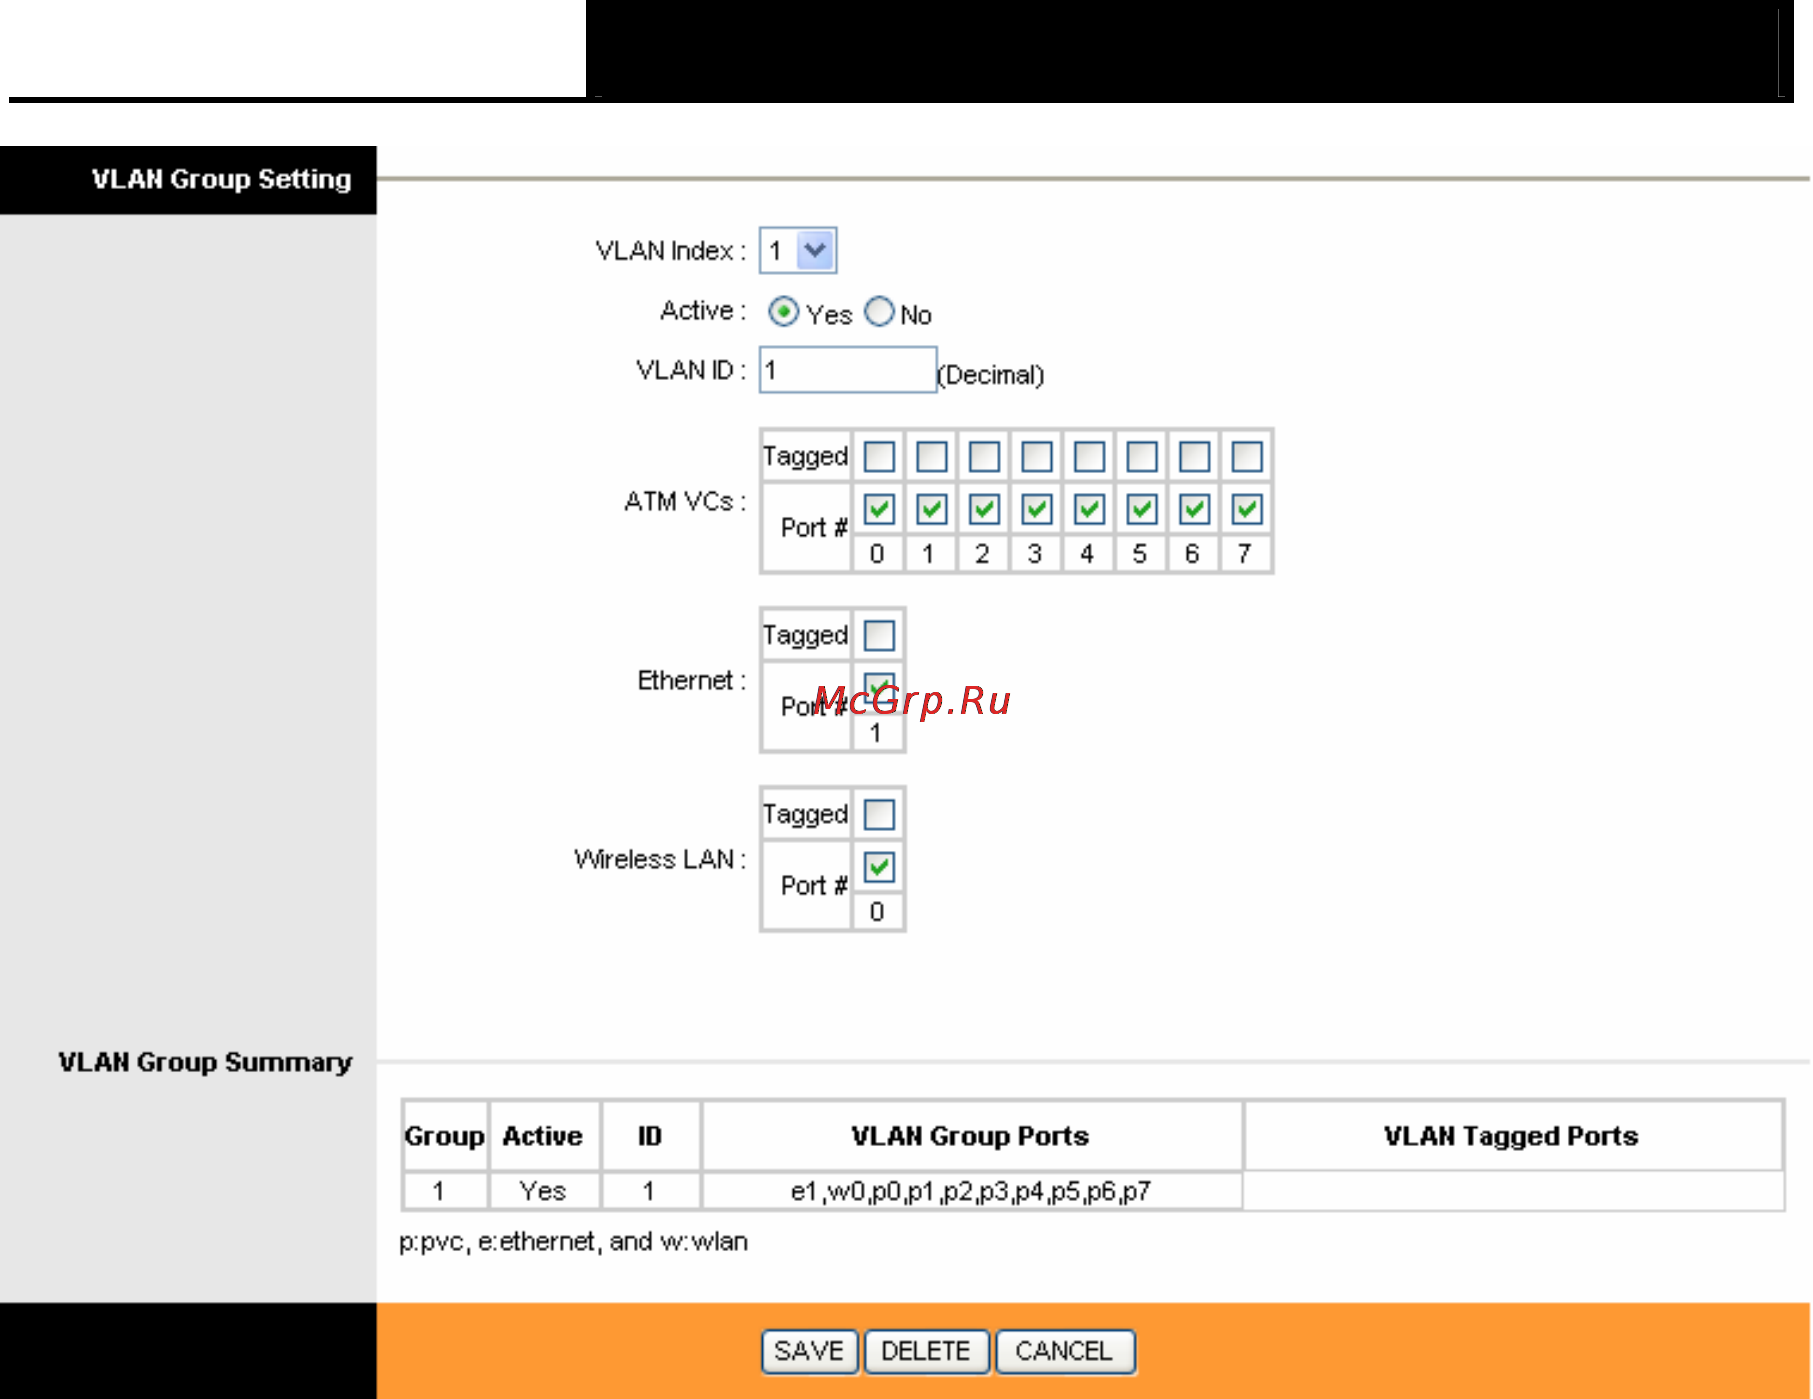1813x1399 pixels.
Task: Uncheck the Wireless LAN Port # 0 checkbox
Action: tap(879, 867)
